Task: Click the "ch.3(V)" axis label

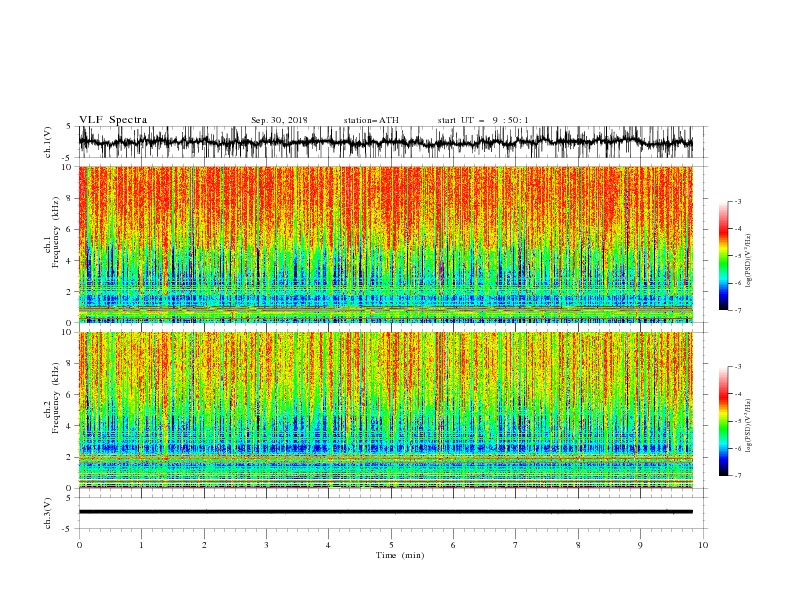Action: tap(48, 513)
